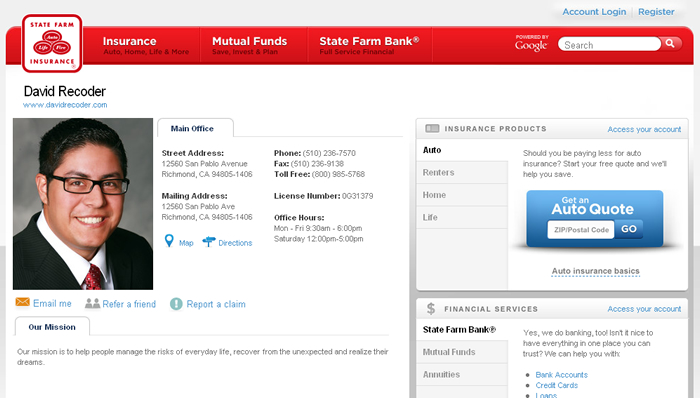Click the Mon - Fri office hours line
The width and height of the screenshot is (700, 398).
point(318,228)
